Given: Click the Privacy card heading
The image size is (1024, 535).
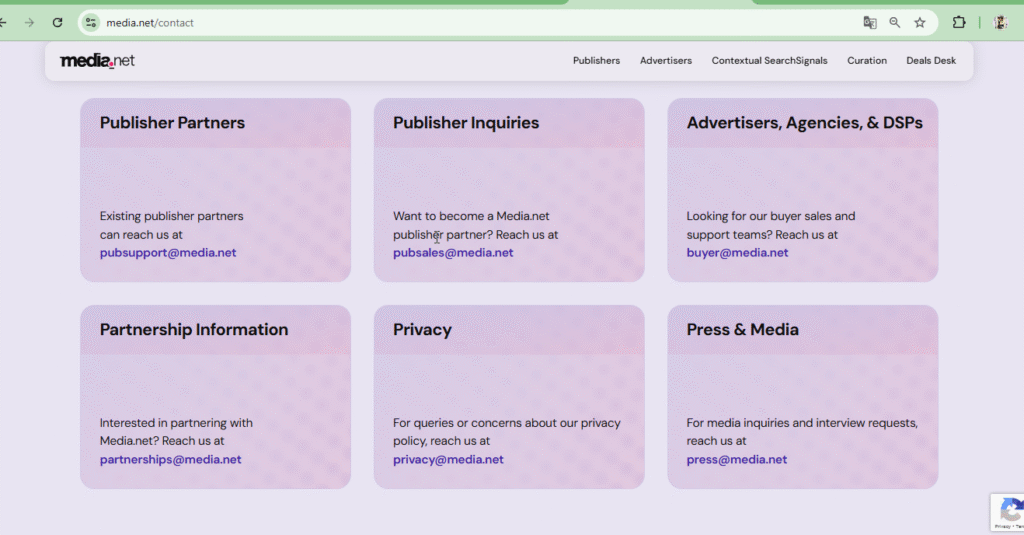Looking at the screenshot, I should [423, 329].
